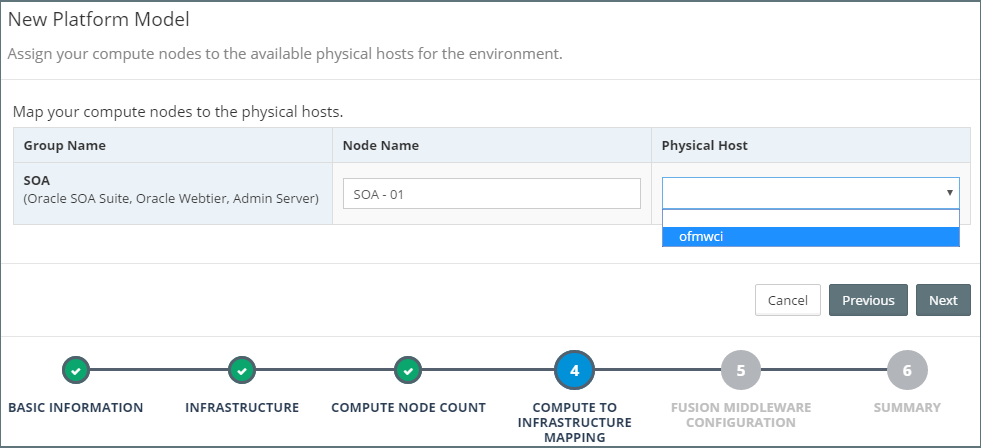981x448 pixels.
Task: Choose ofmwci from the host list
Action: coord(810,237)
